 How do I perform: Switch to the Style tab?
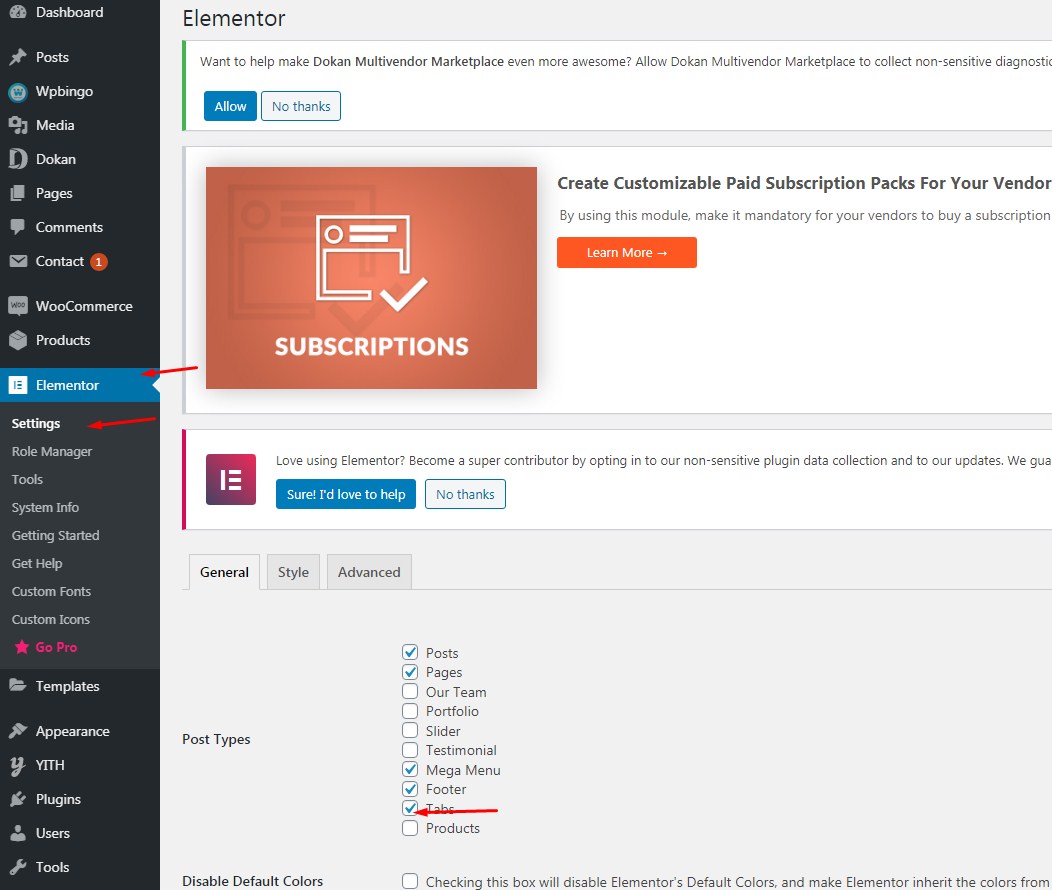[x=293, y=572]
